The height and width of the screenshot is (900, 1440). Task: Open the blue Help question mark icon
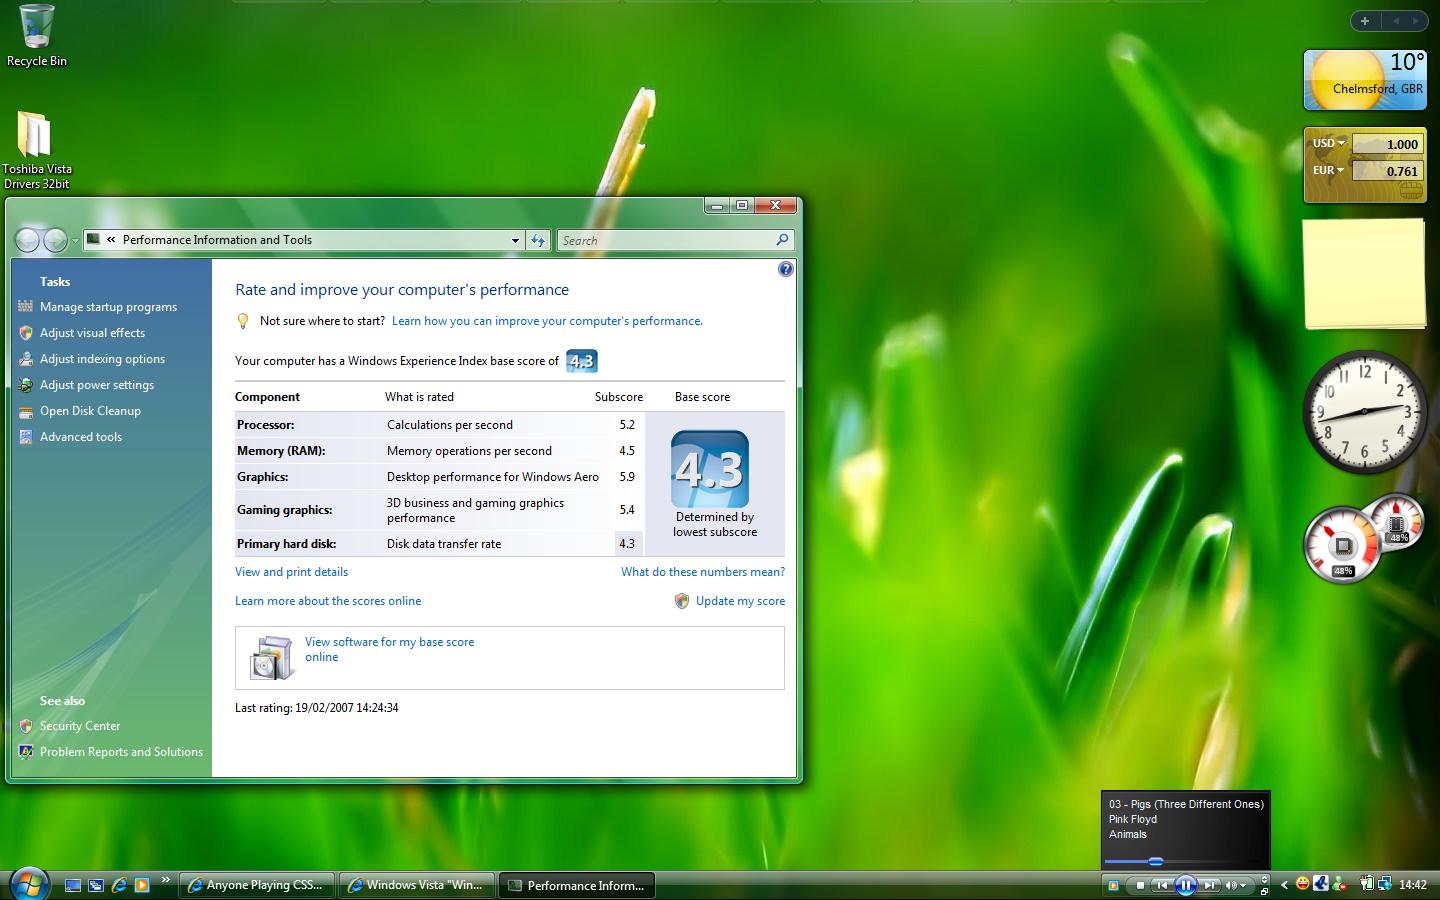pyautogui.click(x=786, y=269)
